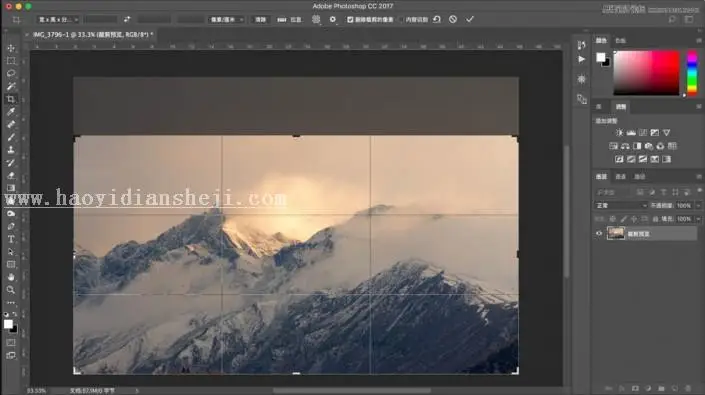This screenshot has height=395, width=705.
Task: Click the Brightness/Contrast sun adjustment icon
Action: 620,133
